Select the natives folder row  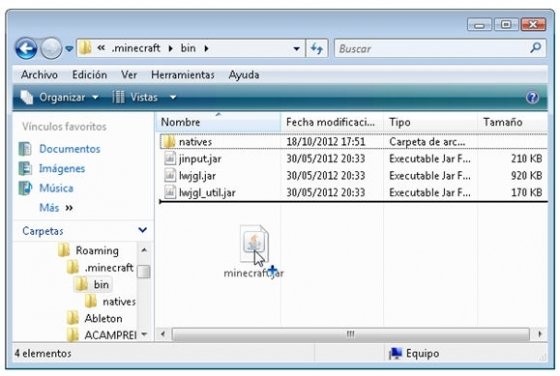pos(354,141)
